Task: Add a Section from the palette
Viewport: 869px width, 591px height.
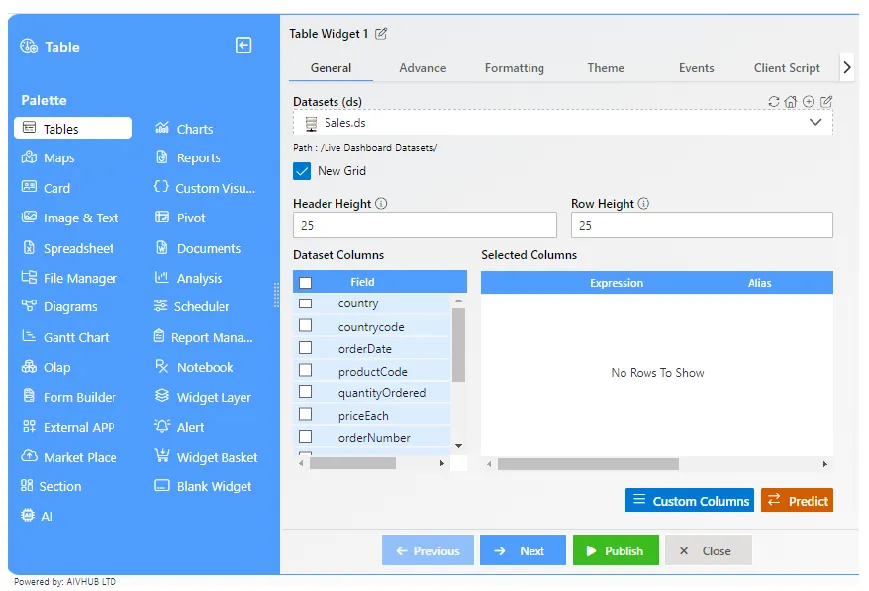Action: (x=51, y=486)
